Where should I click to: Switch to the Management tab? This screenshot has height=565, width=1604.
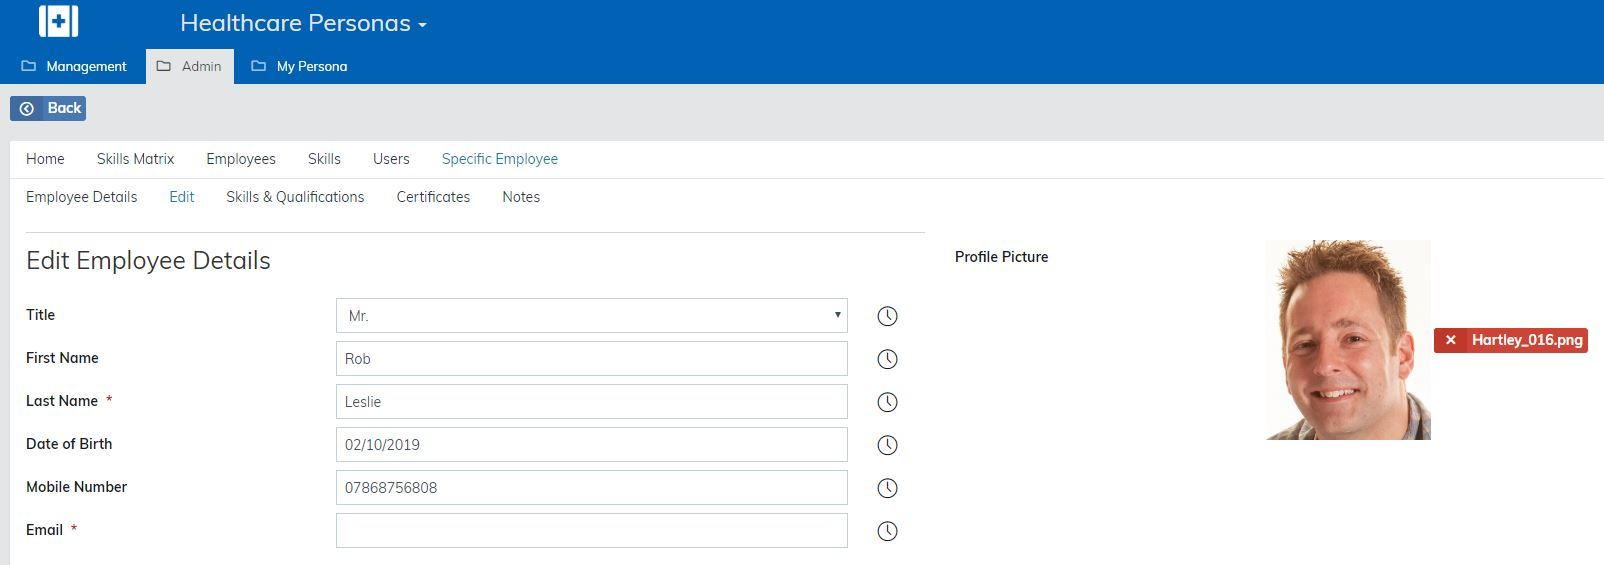(74, 66)
